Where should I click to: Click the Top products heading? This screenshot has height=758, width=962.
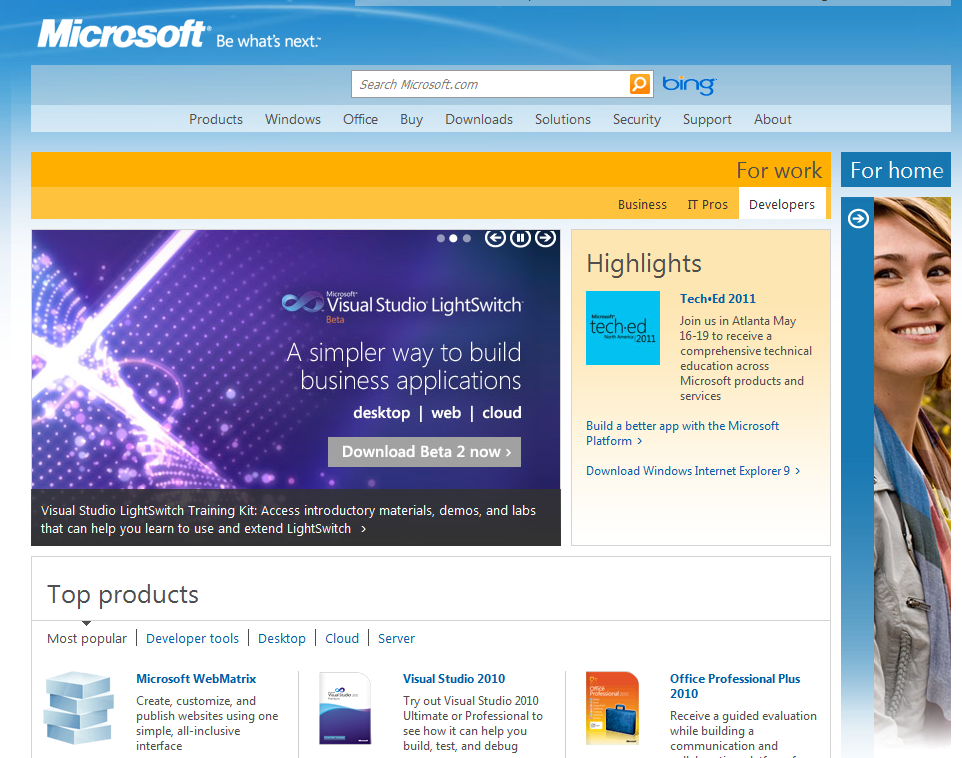pyautogui.click(x=123, y=595)
